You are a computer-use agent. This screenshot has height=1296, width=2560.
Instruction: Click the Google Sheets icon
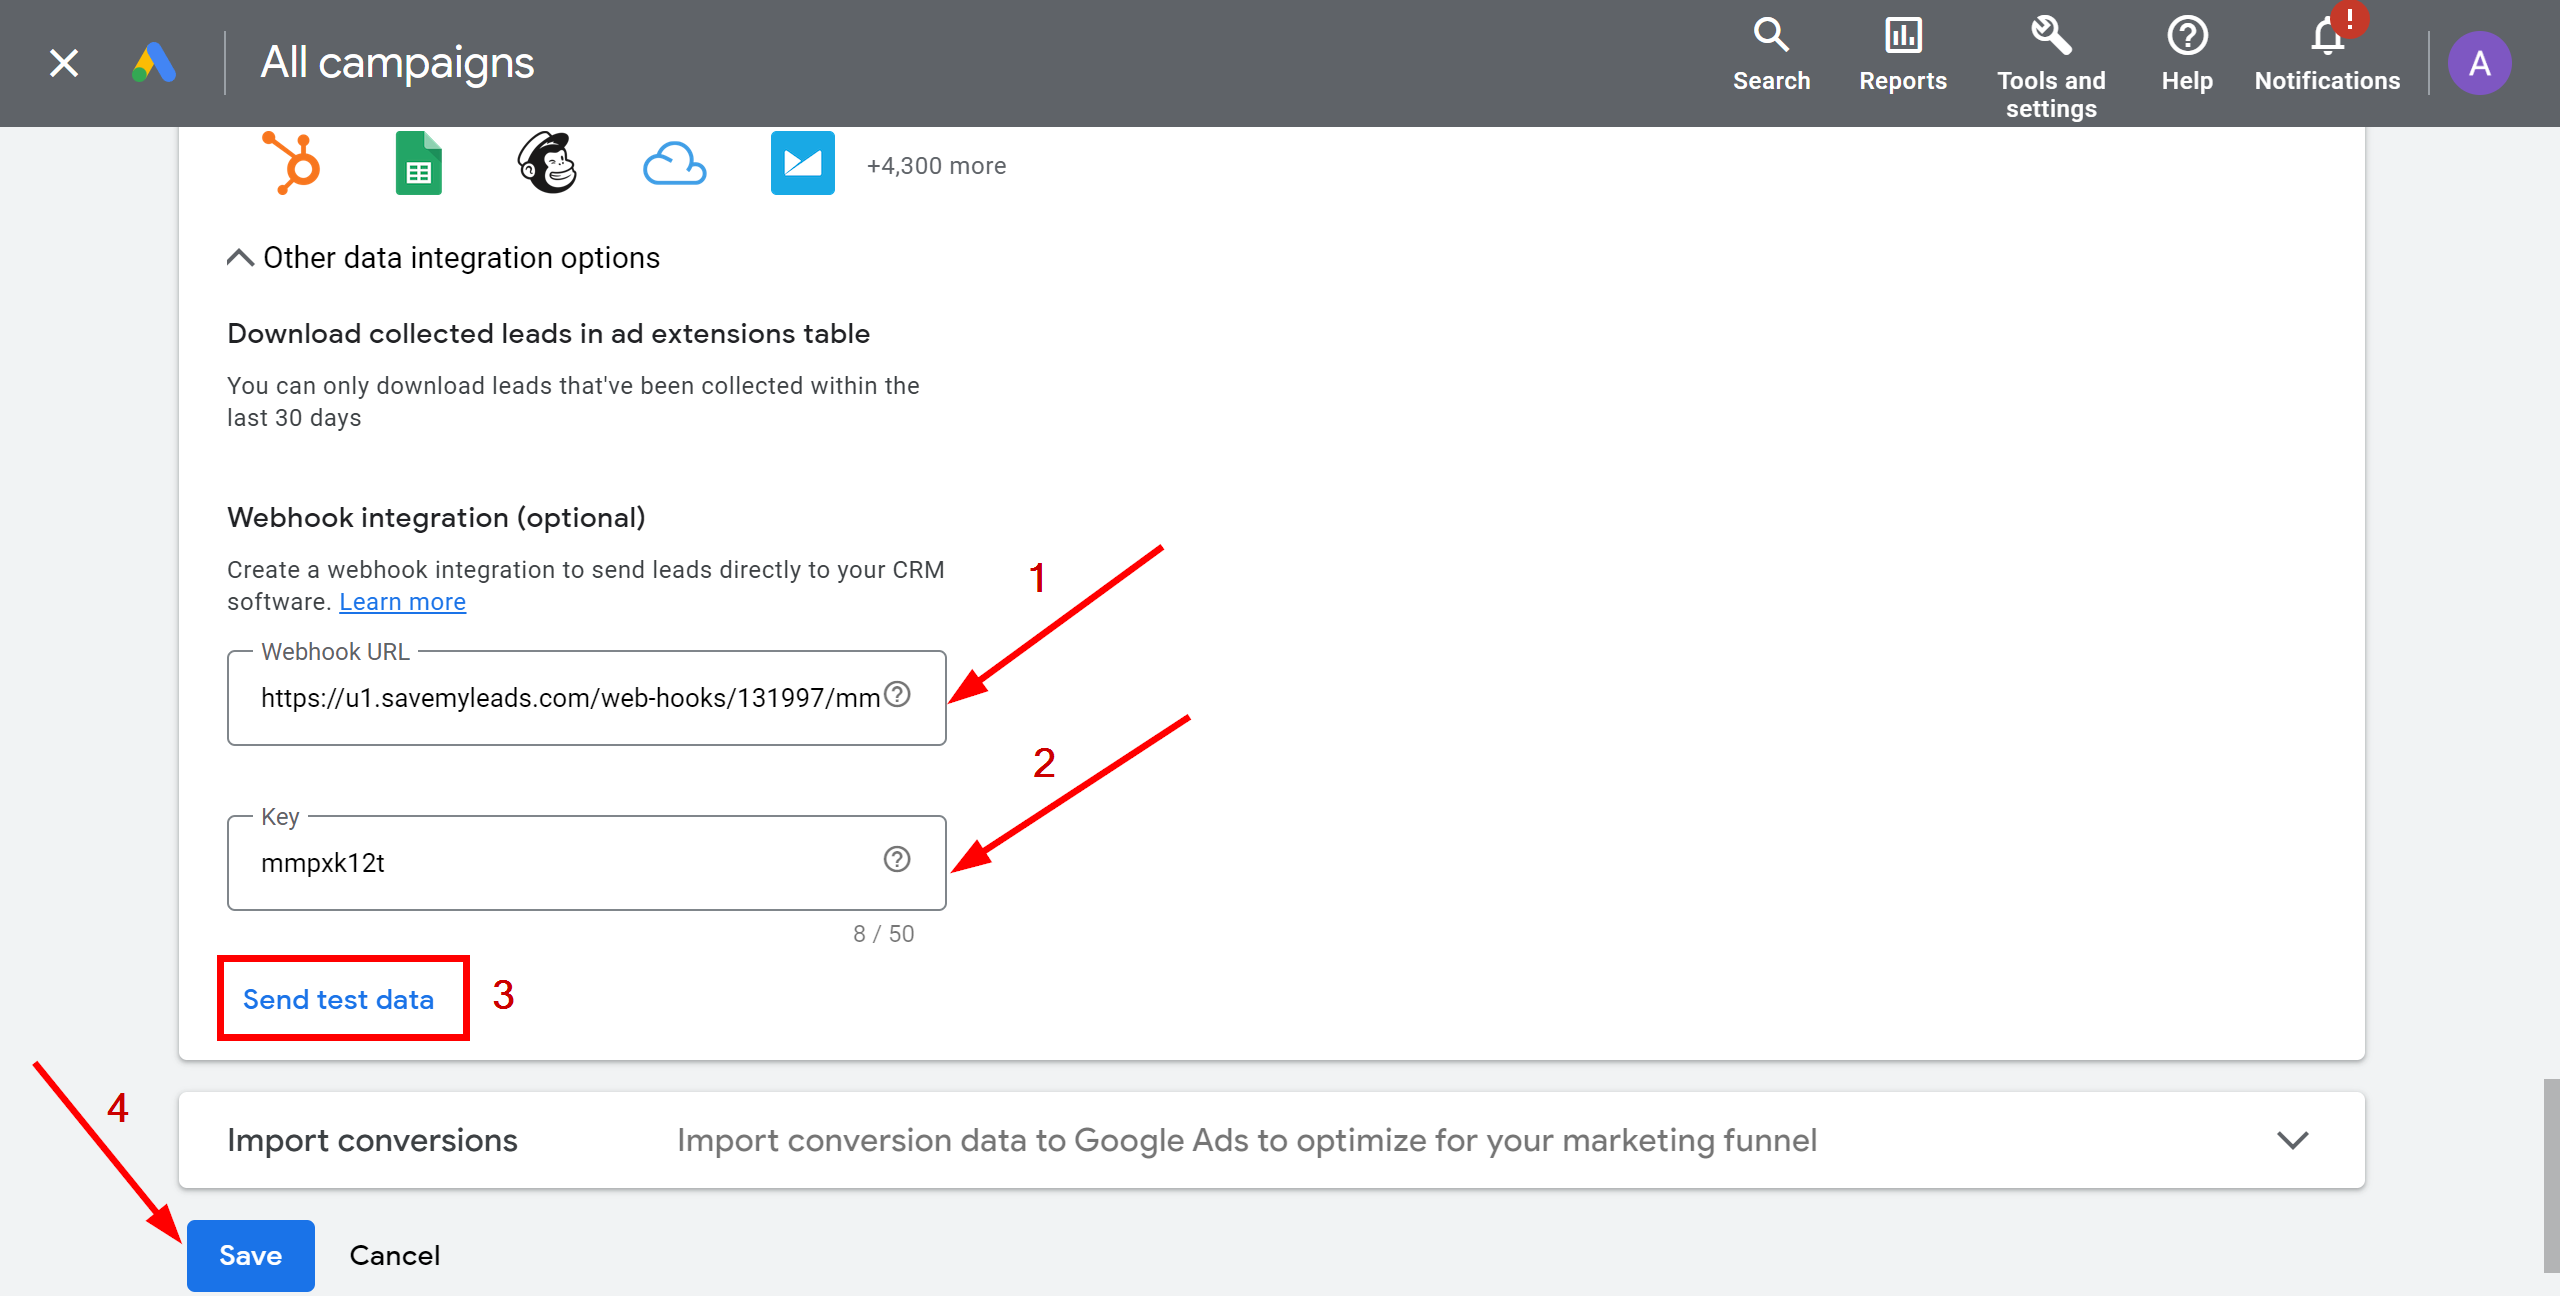pos(418,162)
